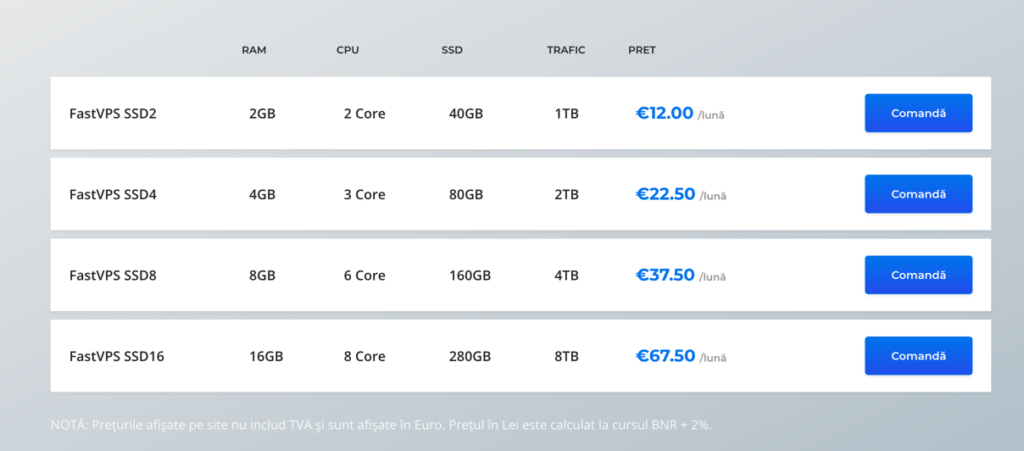Click the 280GB SSD value
The image size is (1024, 451).
point(470,356)
